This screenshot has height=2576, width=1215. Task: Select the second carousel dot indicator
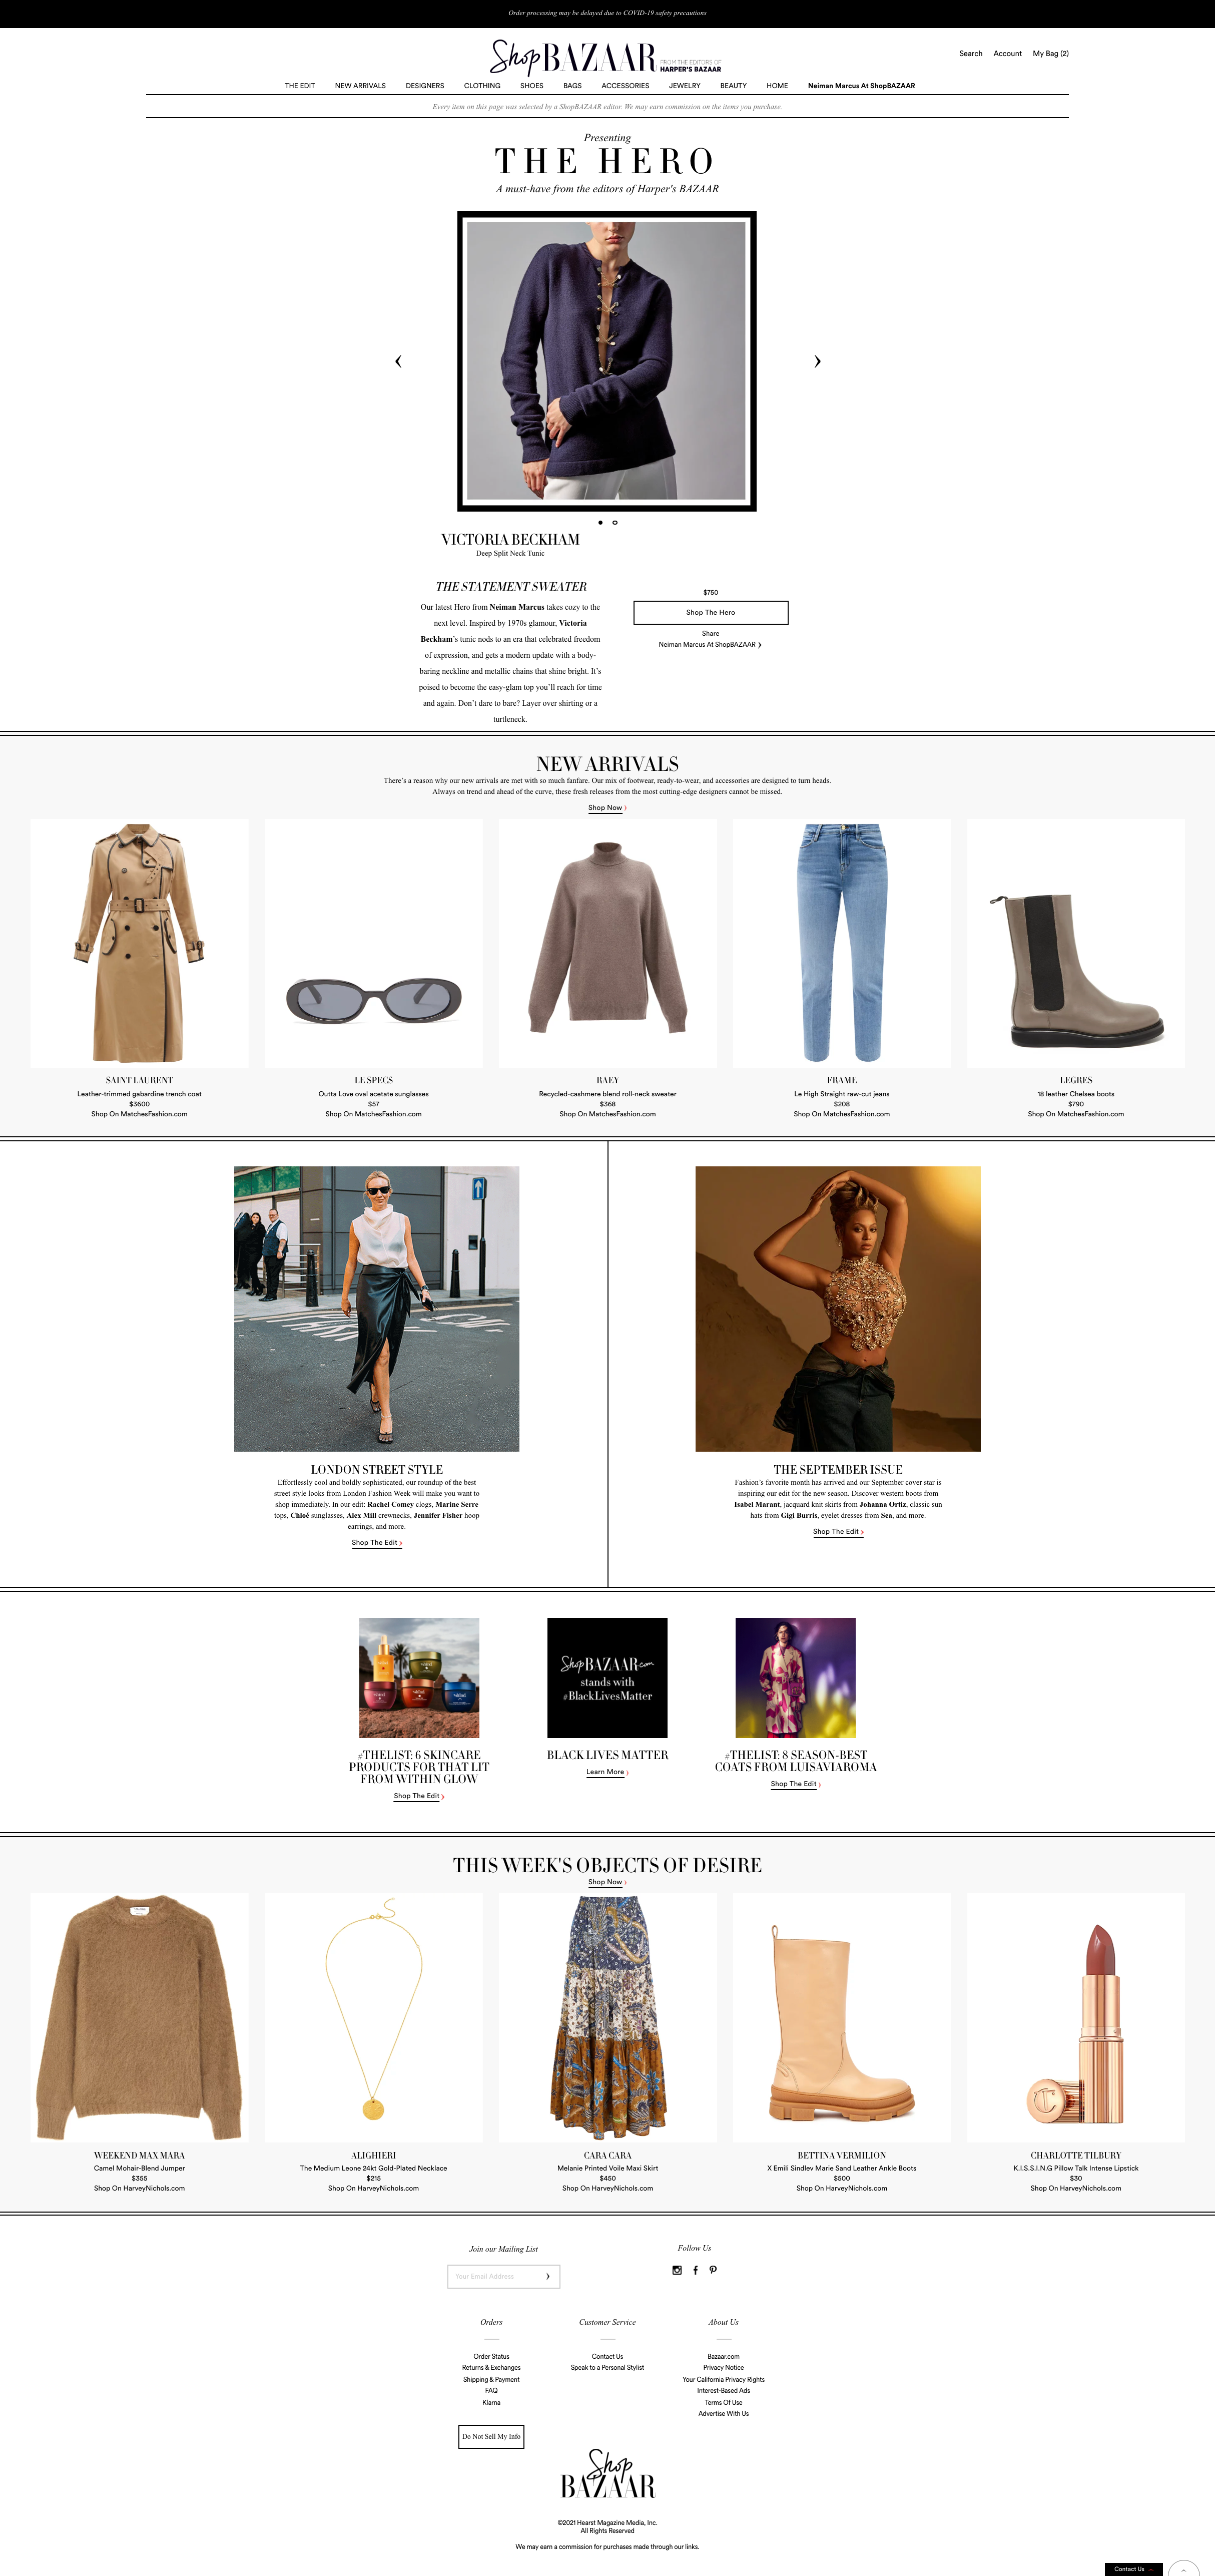[x=615, y=522]
